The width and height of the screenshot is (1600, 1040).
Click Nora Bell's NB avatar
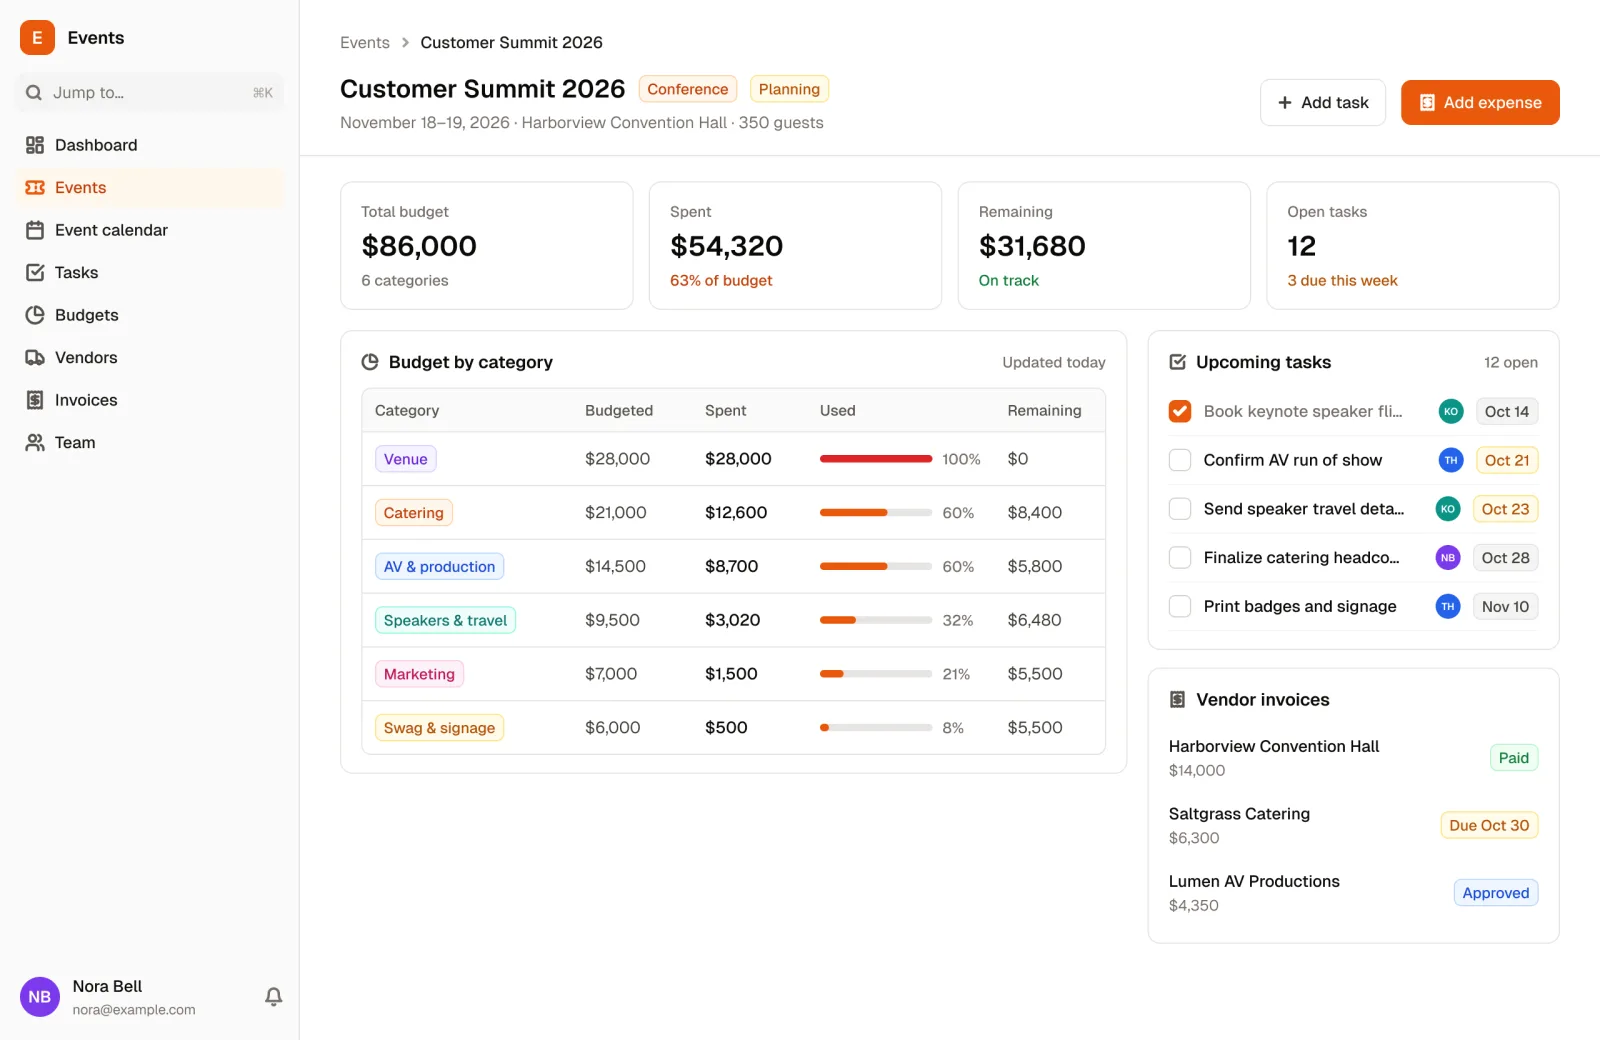pos(40,997)
